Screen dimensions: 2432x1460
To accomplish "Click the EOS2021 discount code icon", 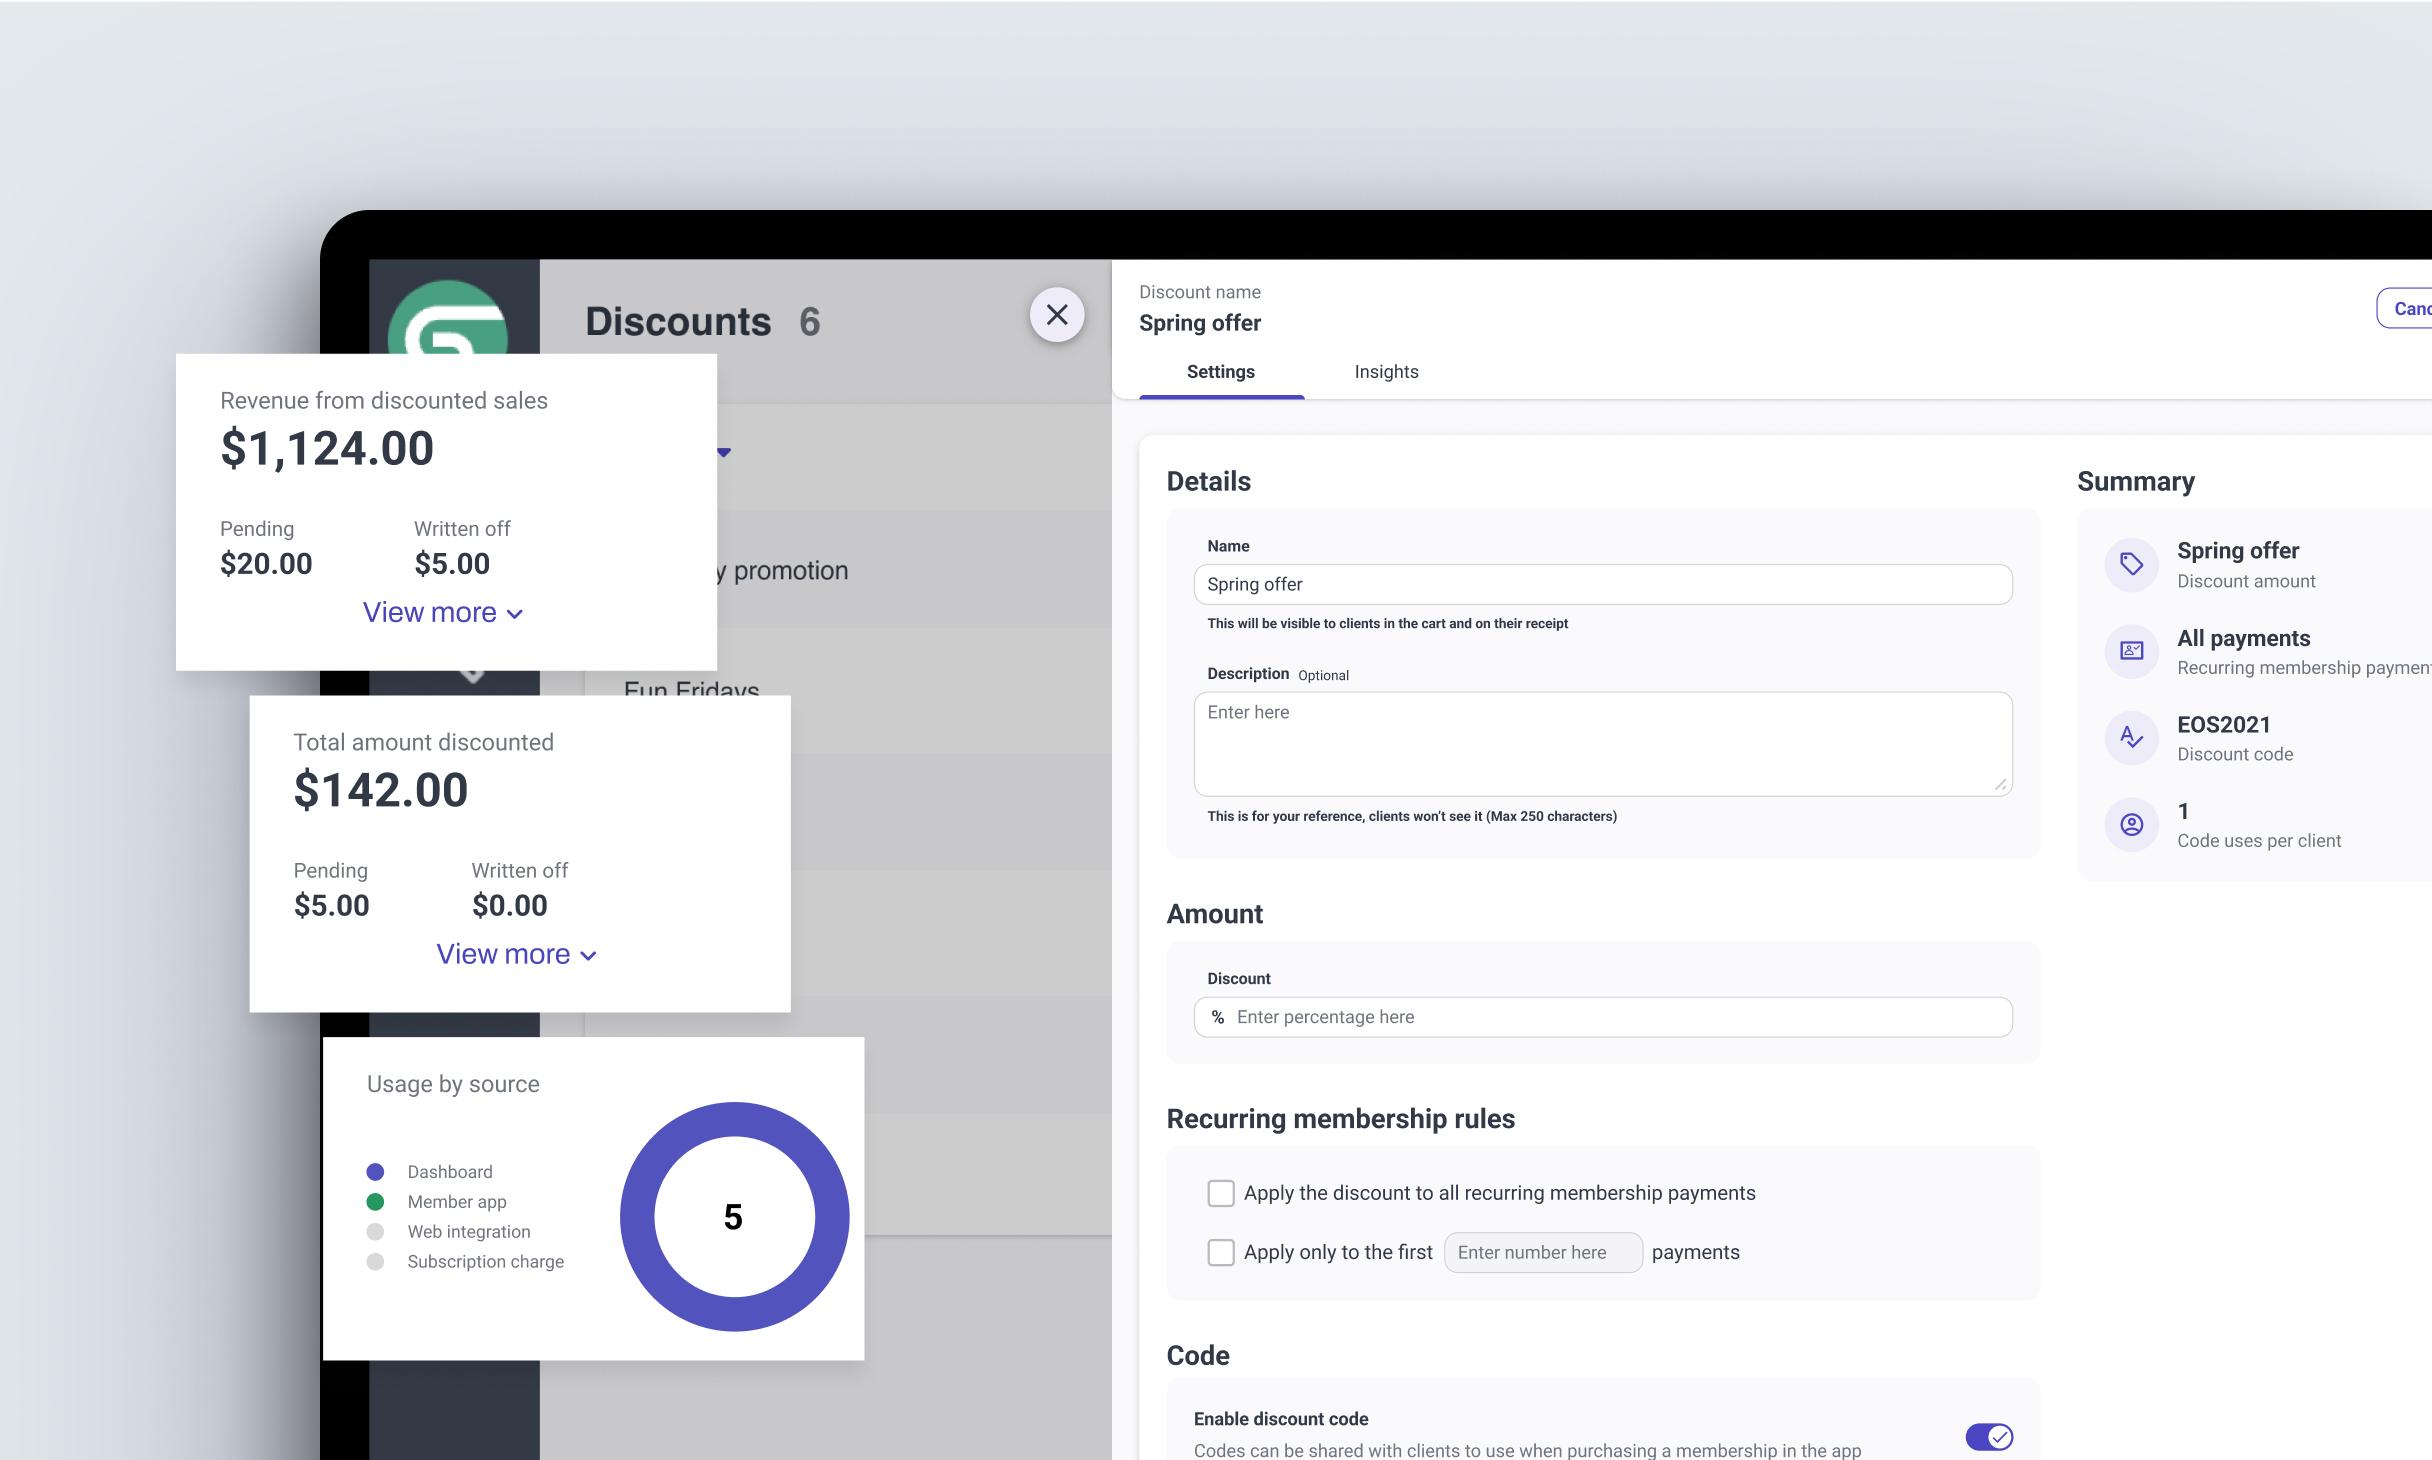I will pyautogui.click(x=2131, y=738).
